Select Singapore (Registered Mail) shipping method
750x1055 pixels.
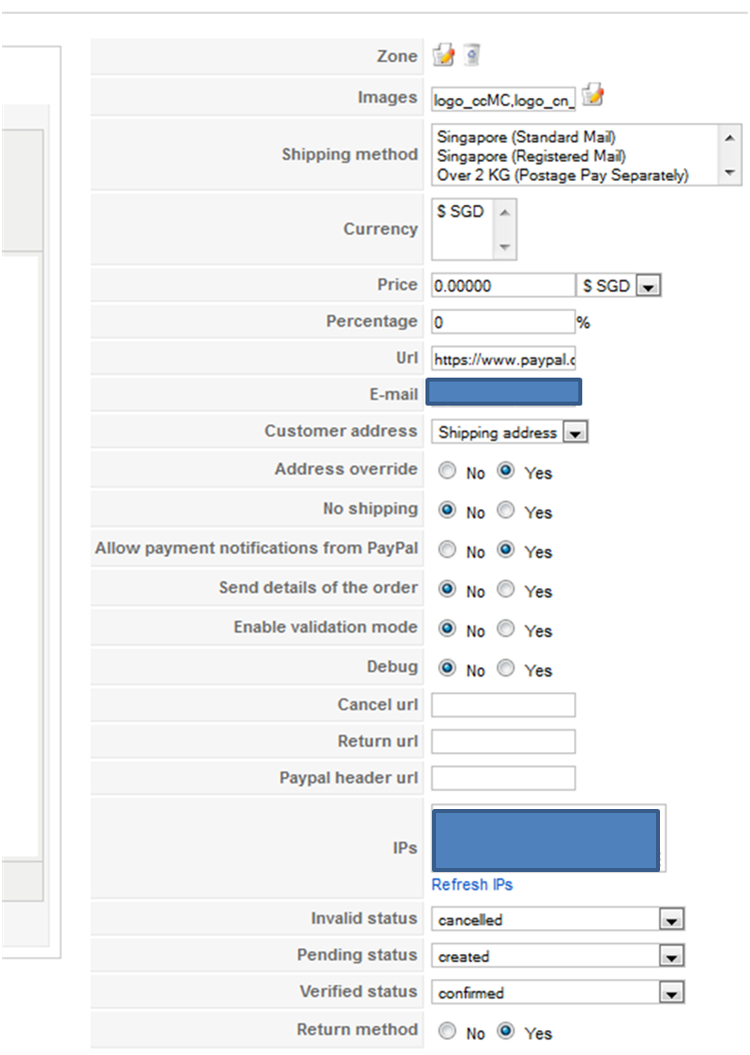click(531, 156)
